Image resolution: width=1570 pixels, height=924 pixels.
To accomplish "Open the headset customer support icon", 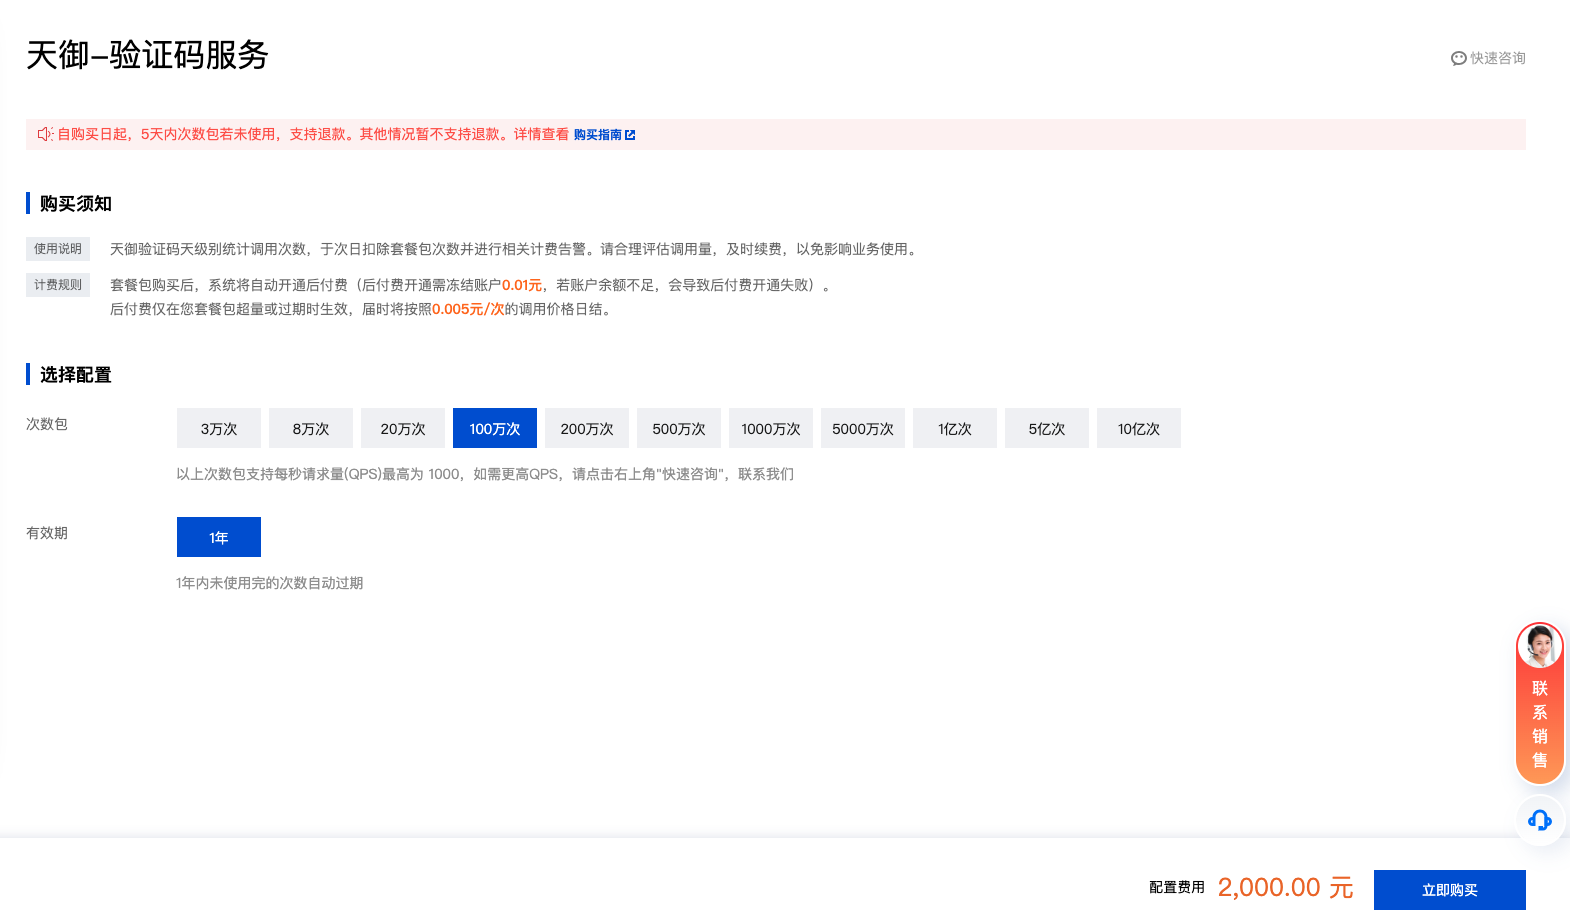I will pos(1540,821).
